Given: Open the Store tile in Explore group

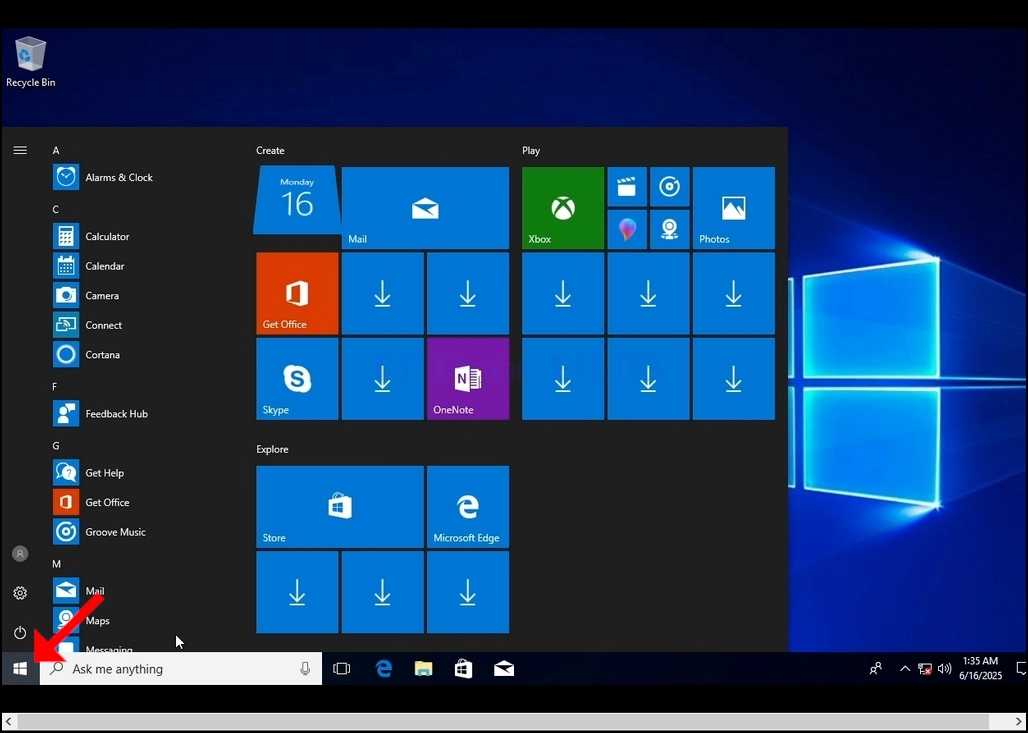Looking at the screenshot, I should [340, 507].
